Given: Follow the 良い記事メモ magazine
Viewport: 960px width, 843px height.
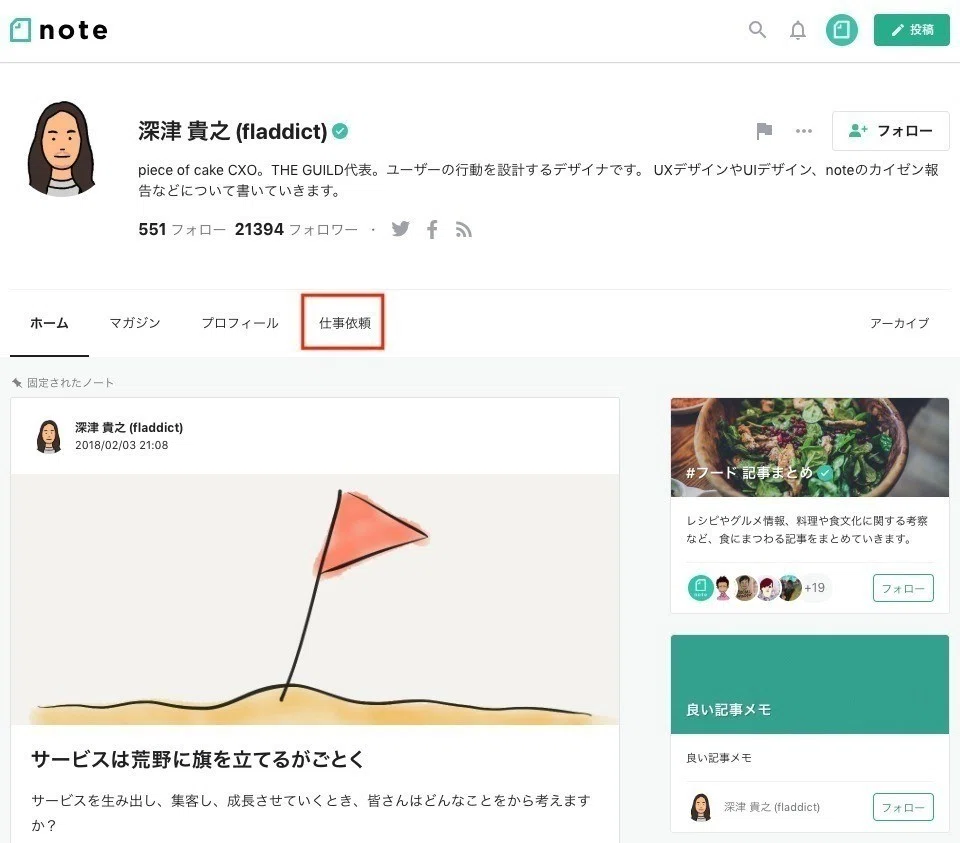Looking at the screenshot, I should point(903,807).
